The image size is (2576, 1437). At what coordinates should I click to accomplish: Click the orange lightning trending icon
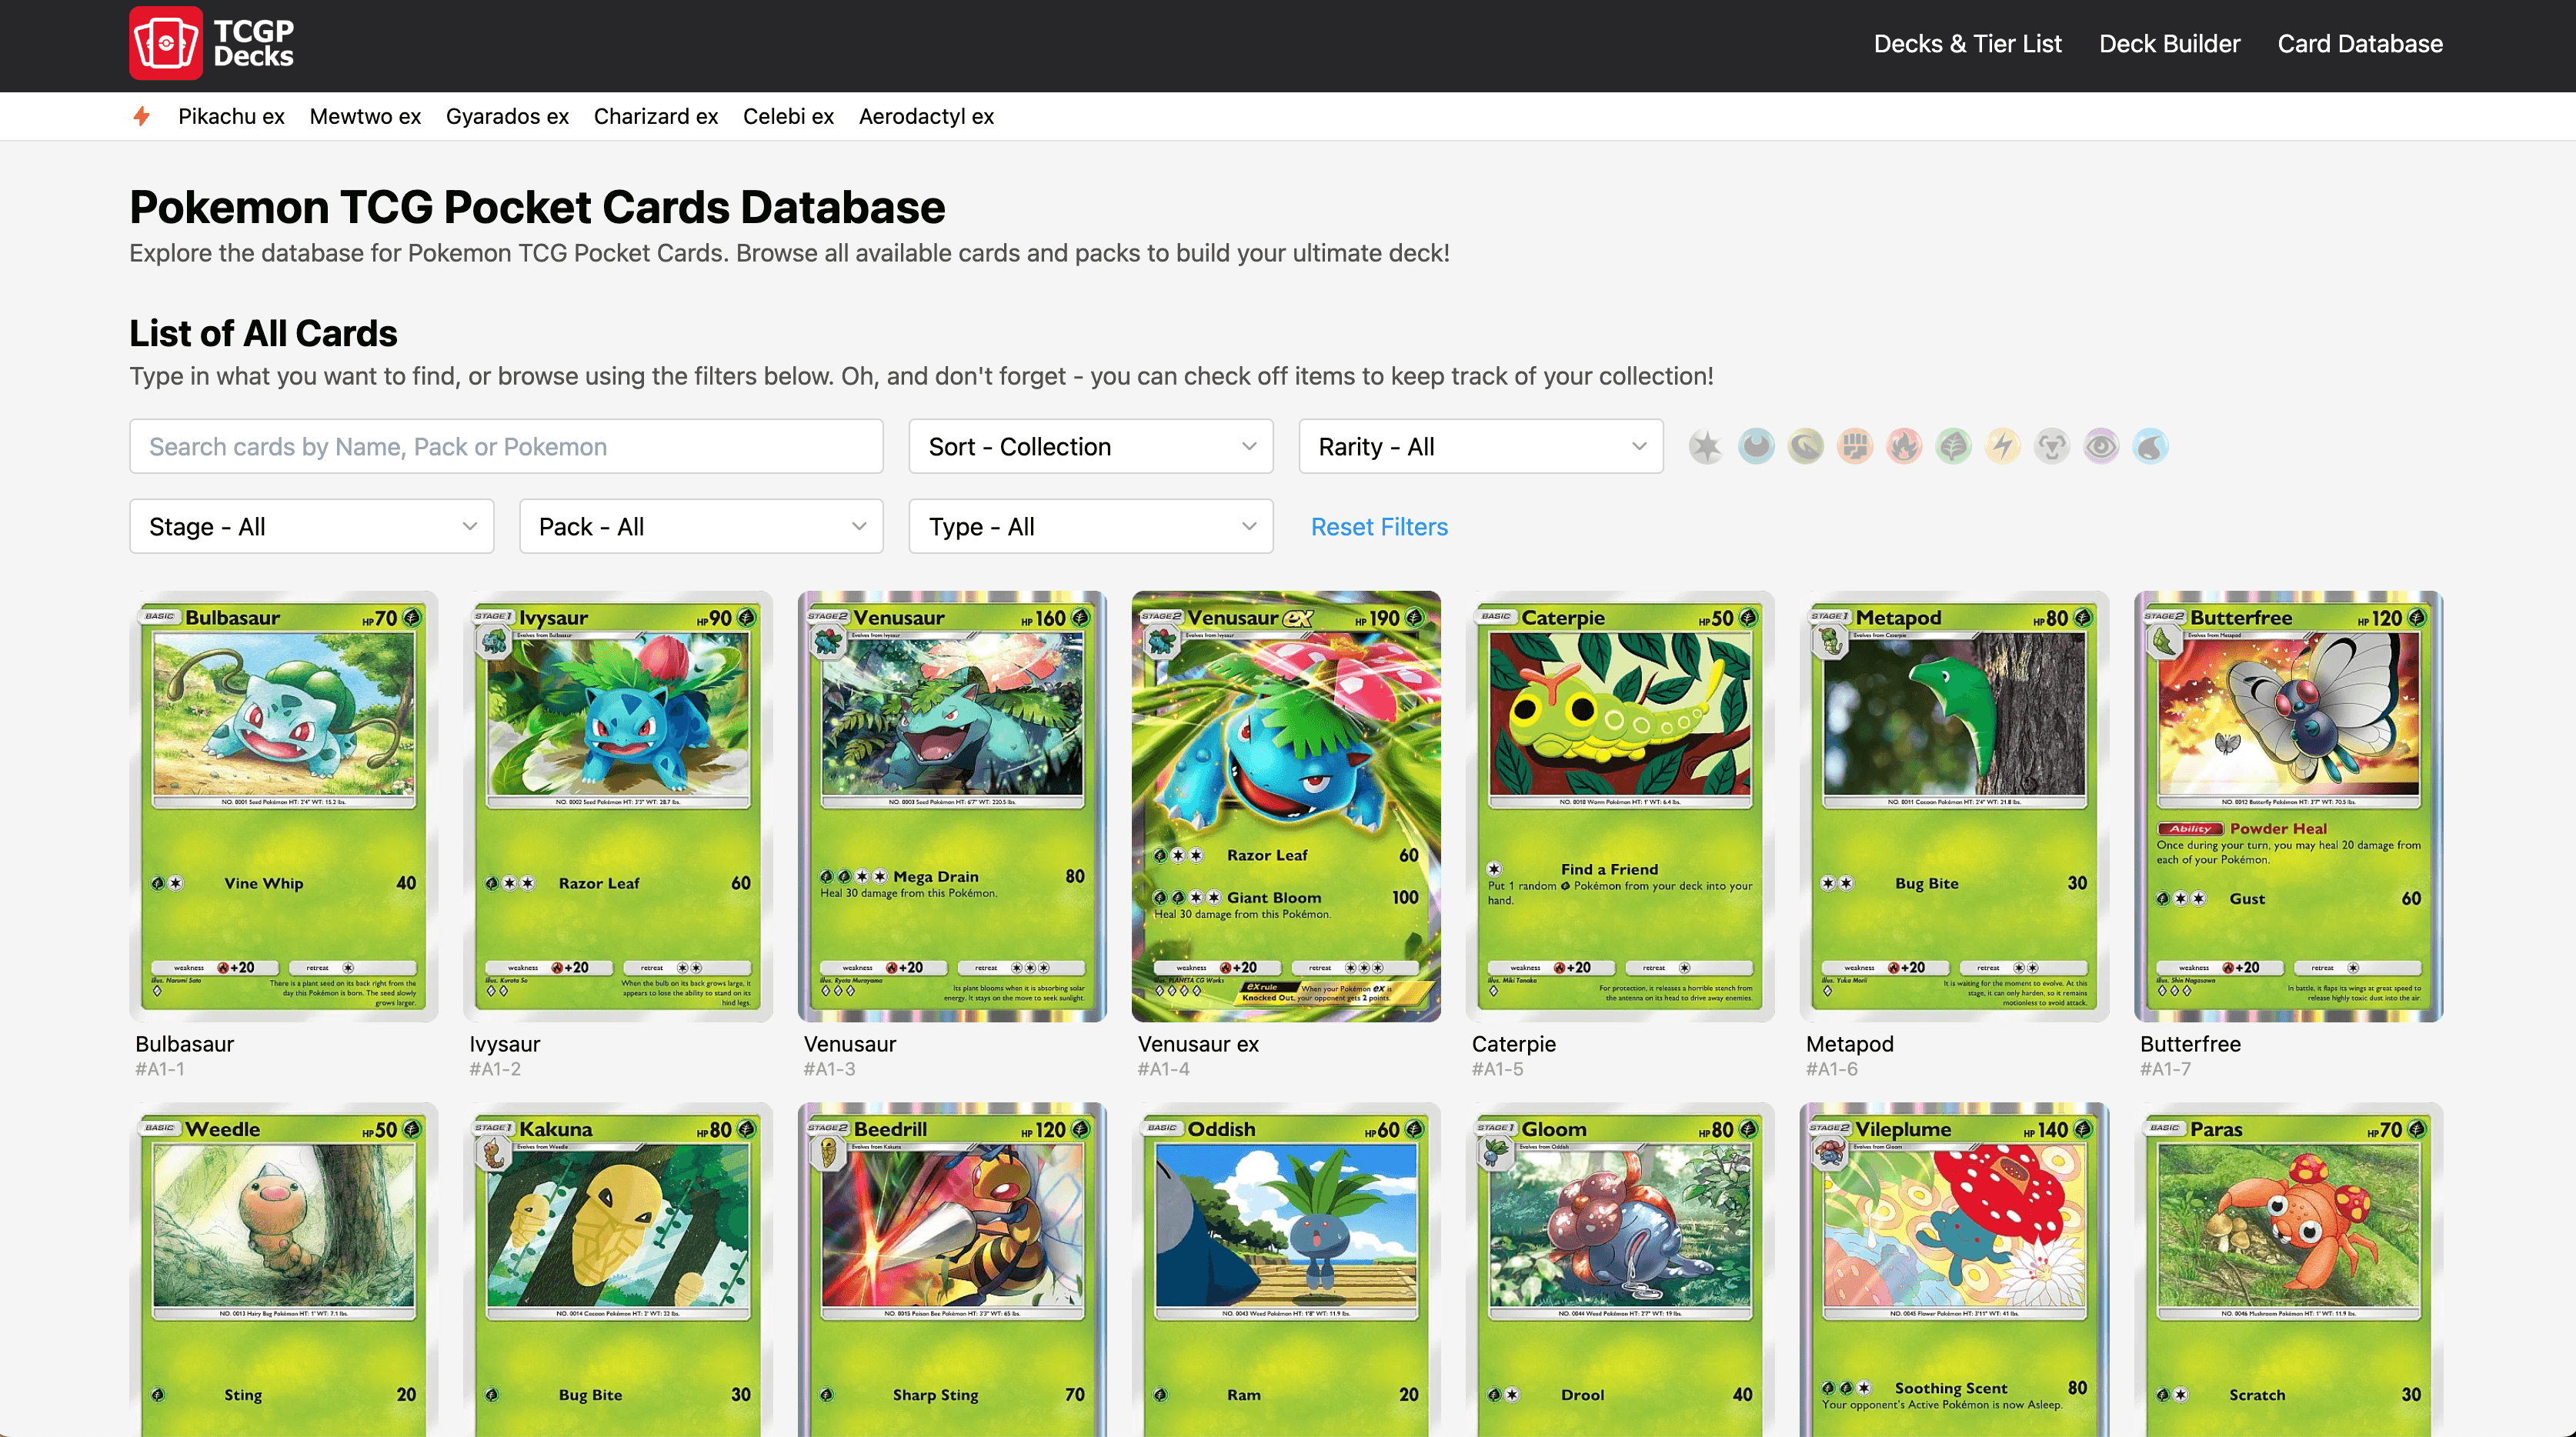pyautogui.click(x=142, y=116)
